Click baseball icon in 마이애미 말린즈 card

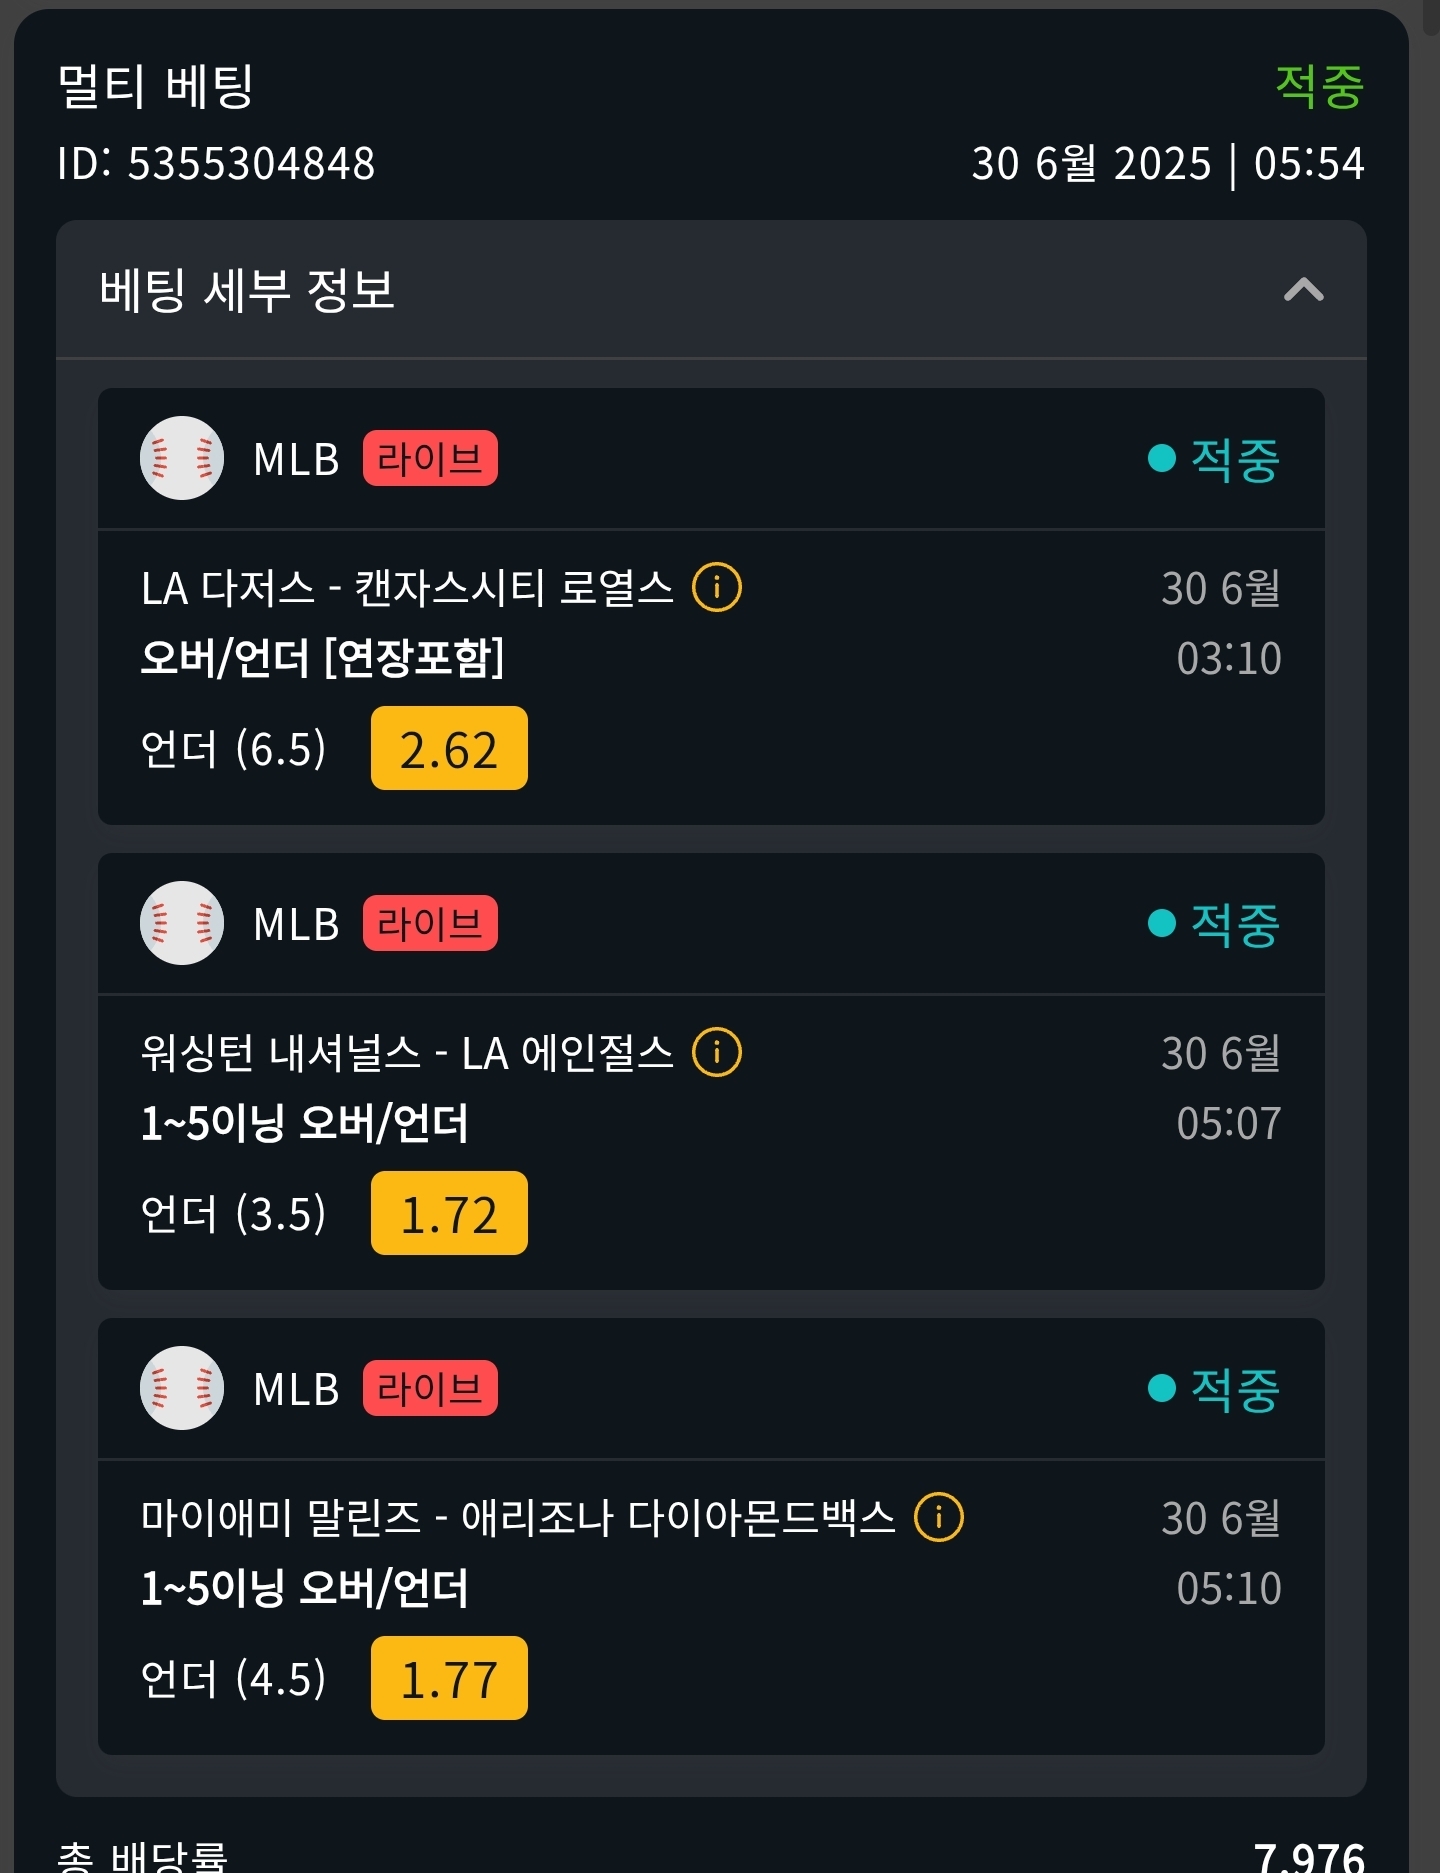coord(182,1388)
